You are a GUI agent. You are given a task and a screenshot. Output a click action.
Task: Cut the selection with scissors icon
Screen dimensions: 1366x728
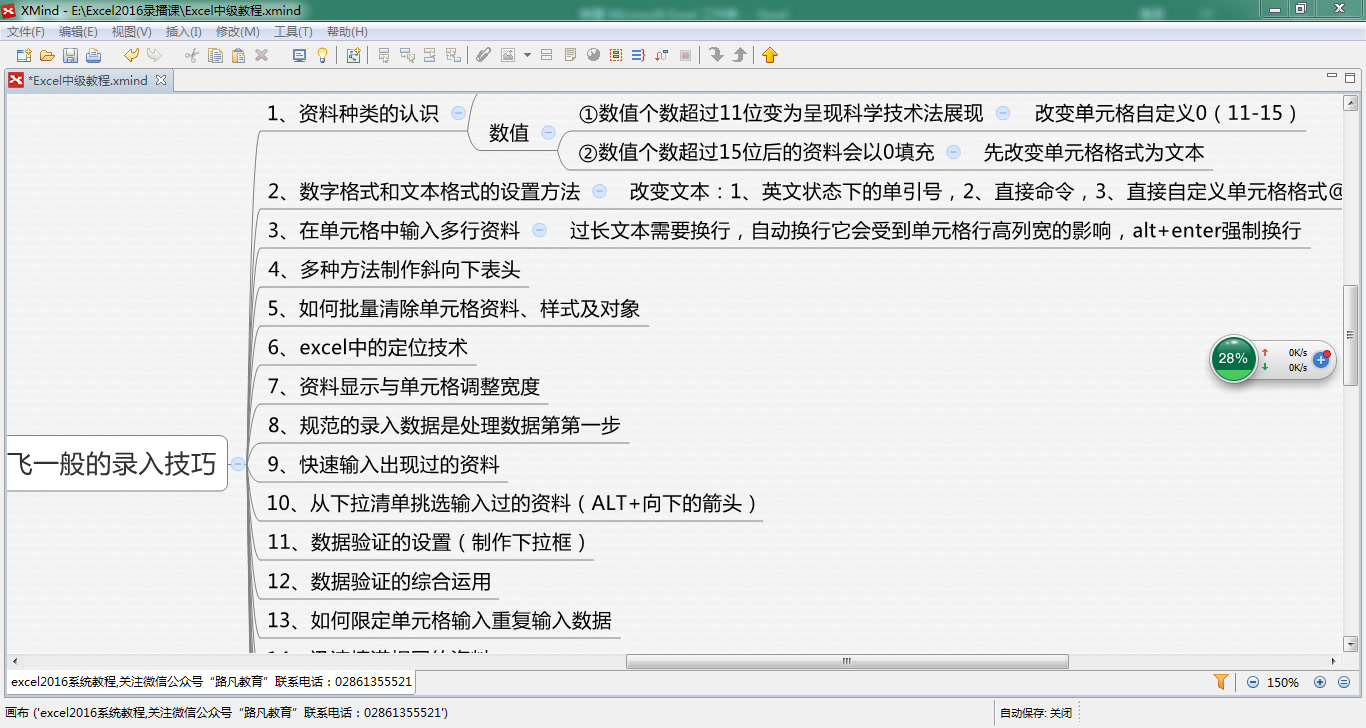tap(191, 55)
